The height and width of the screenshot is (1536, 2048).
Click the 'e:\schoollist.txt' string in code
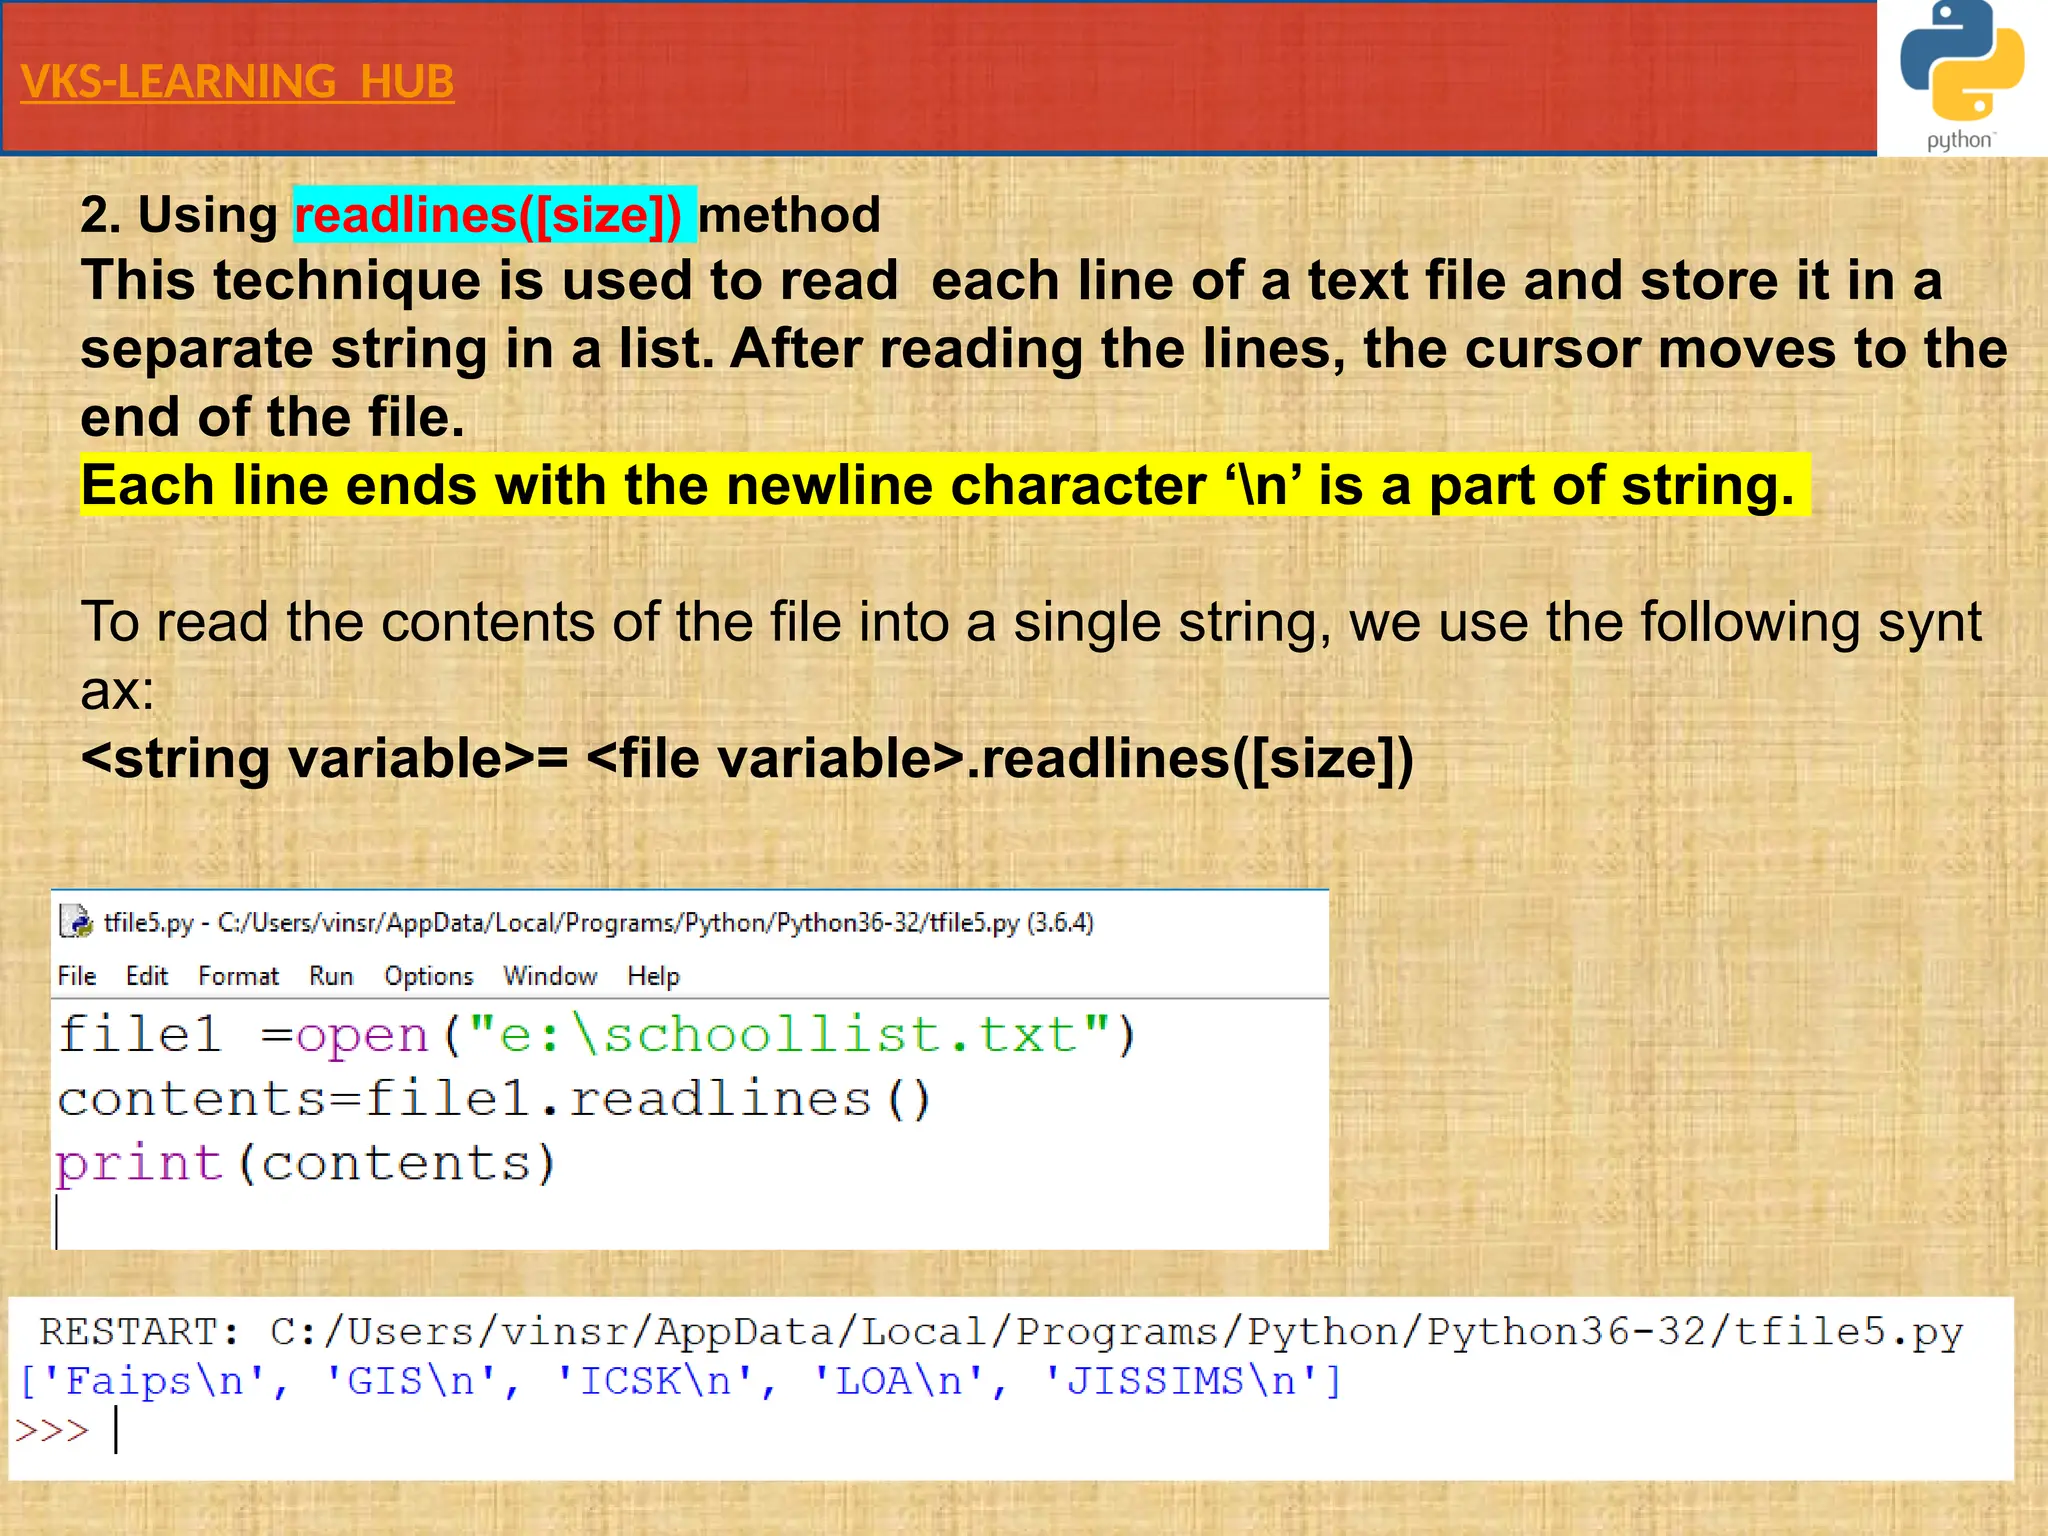[789, 1035]
